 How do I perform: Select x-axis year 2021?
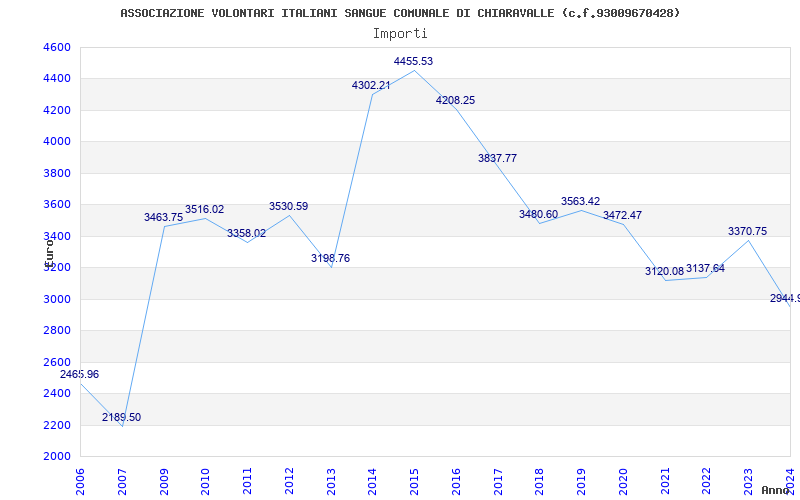click(x=665, y=481)
